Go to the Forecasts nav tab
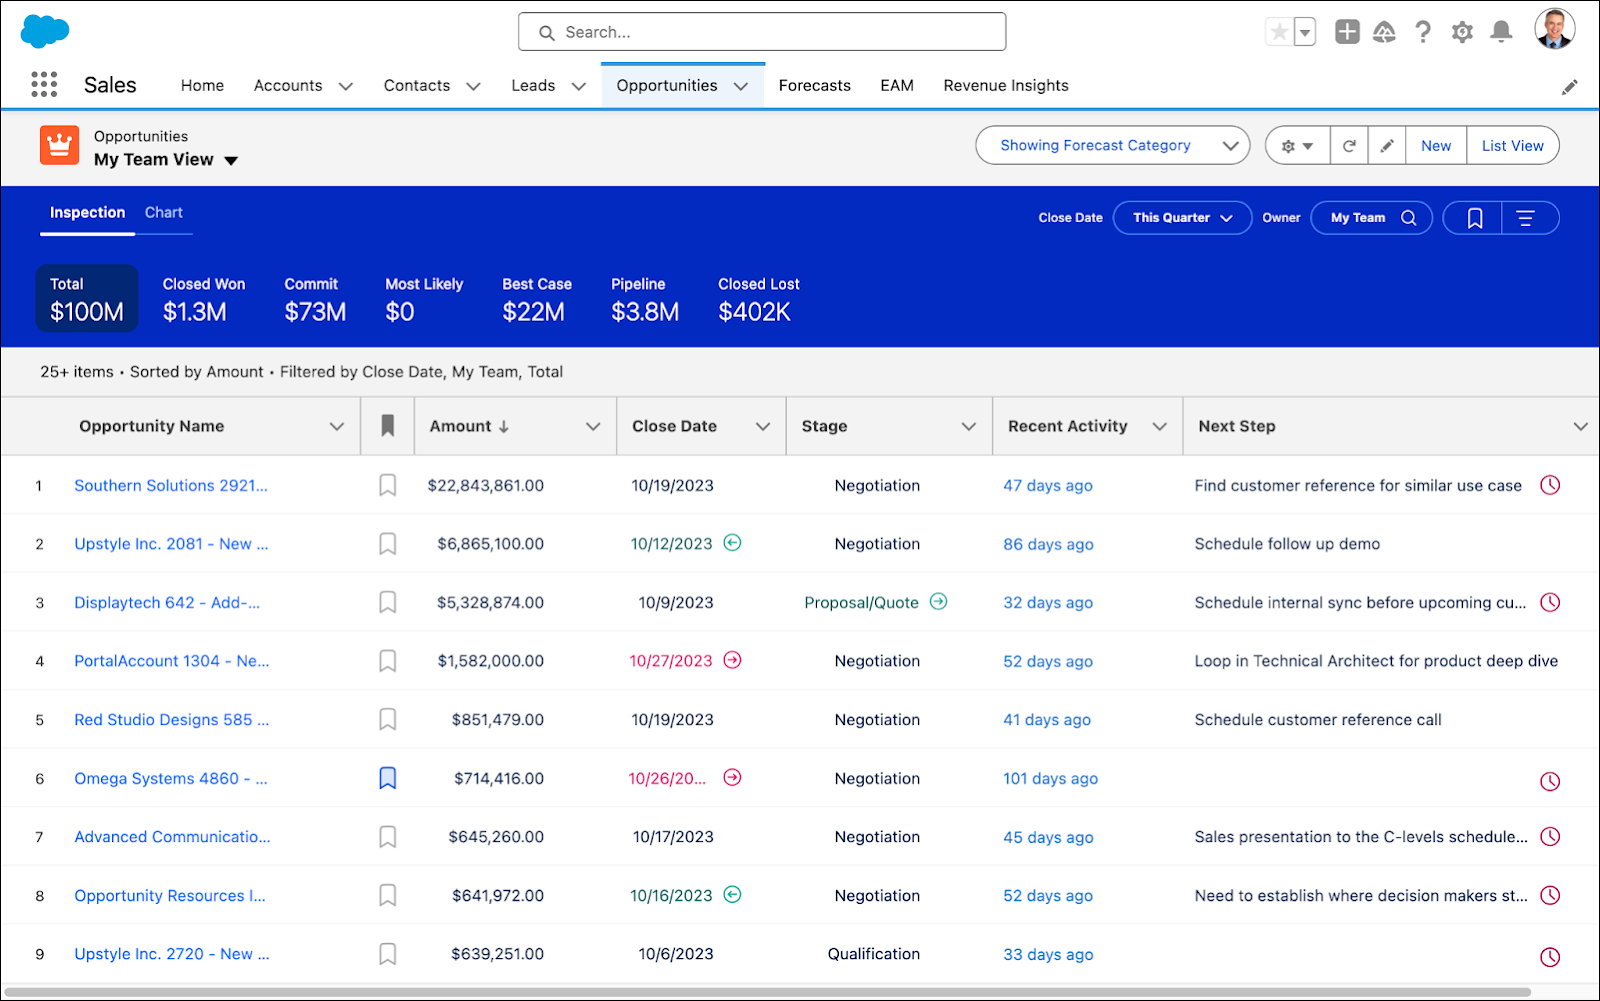 (814, 86)
